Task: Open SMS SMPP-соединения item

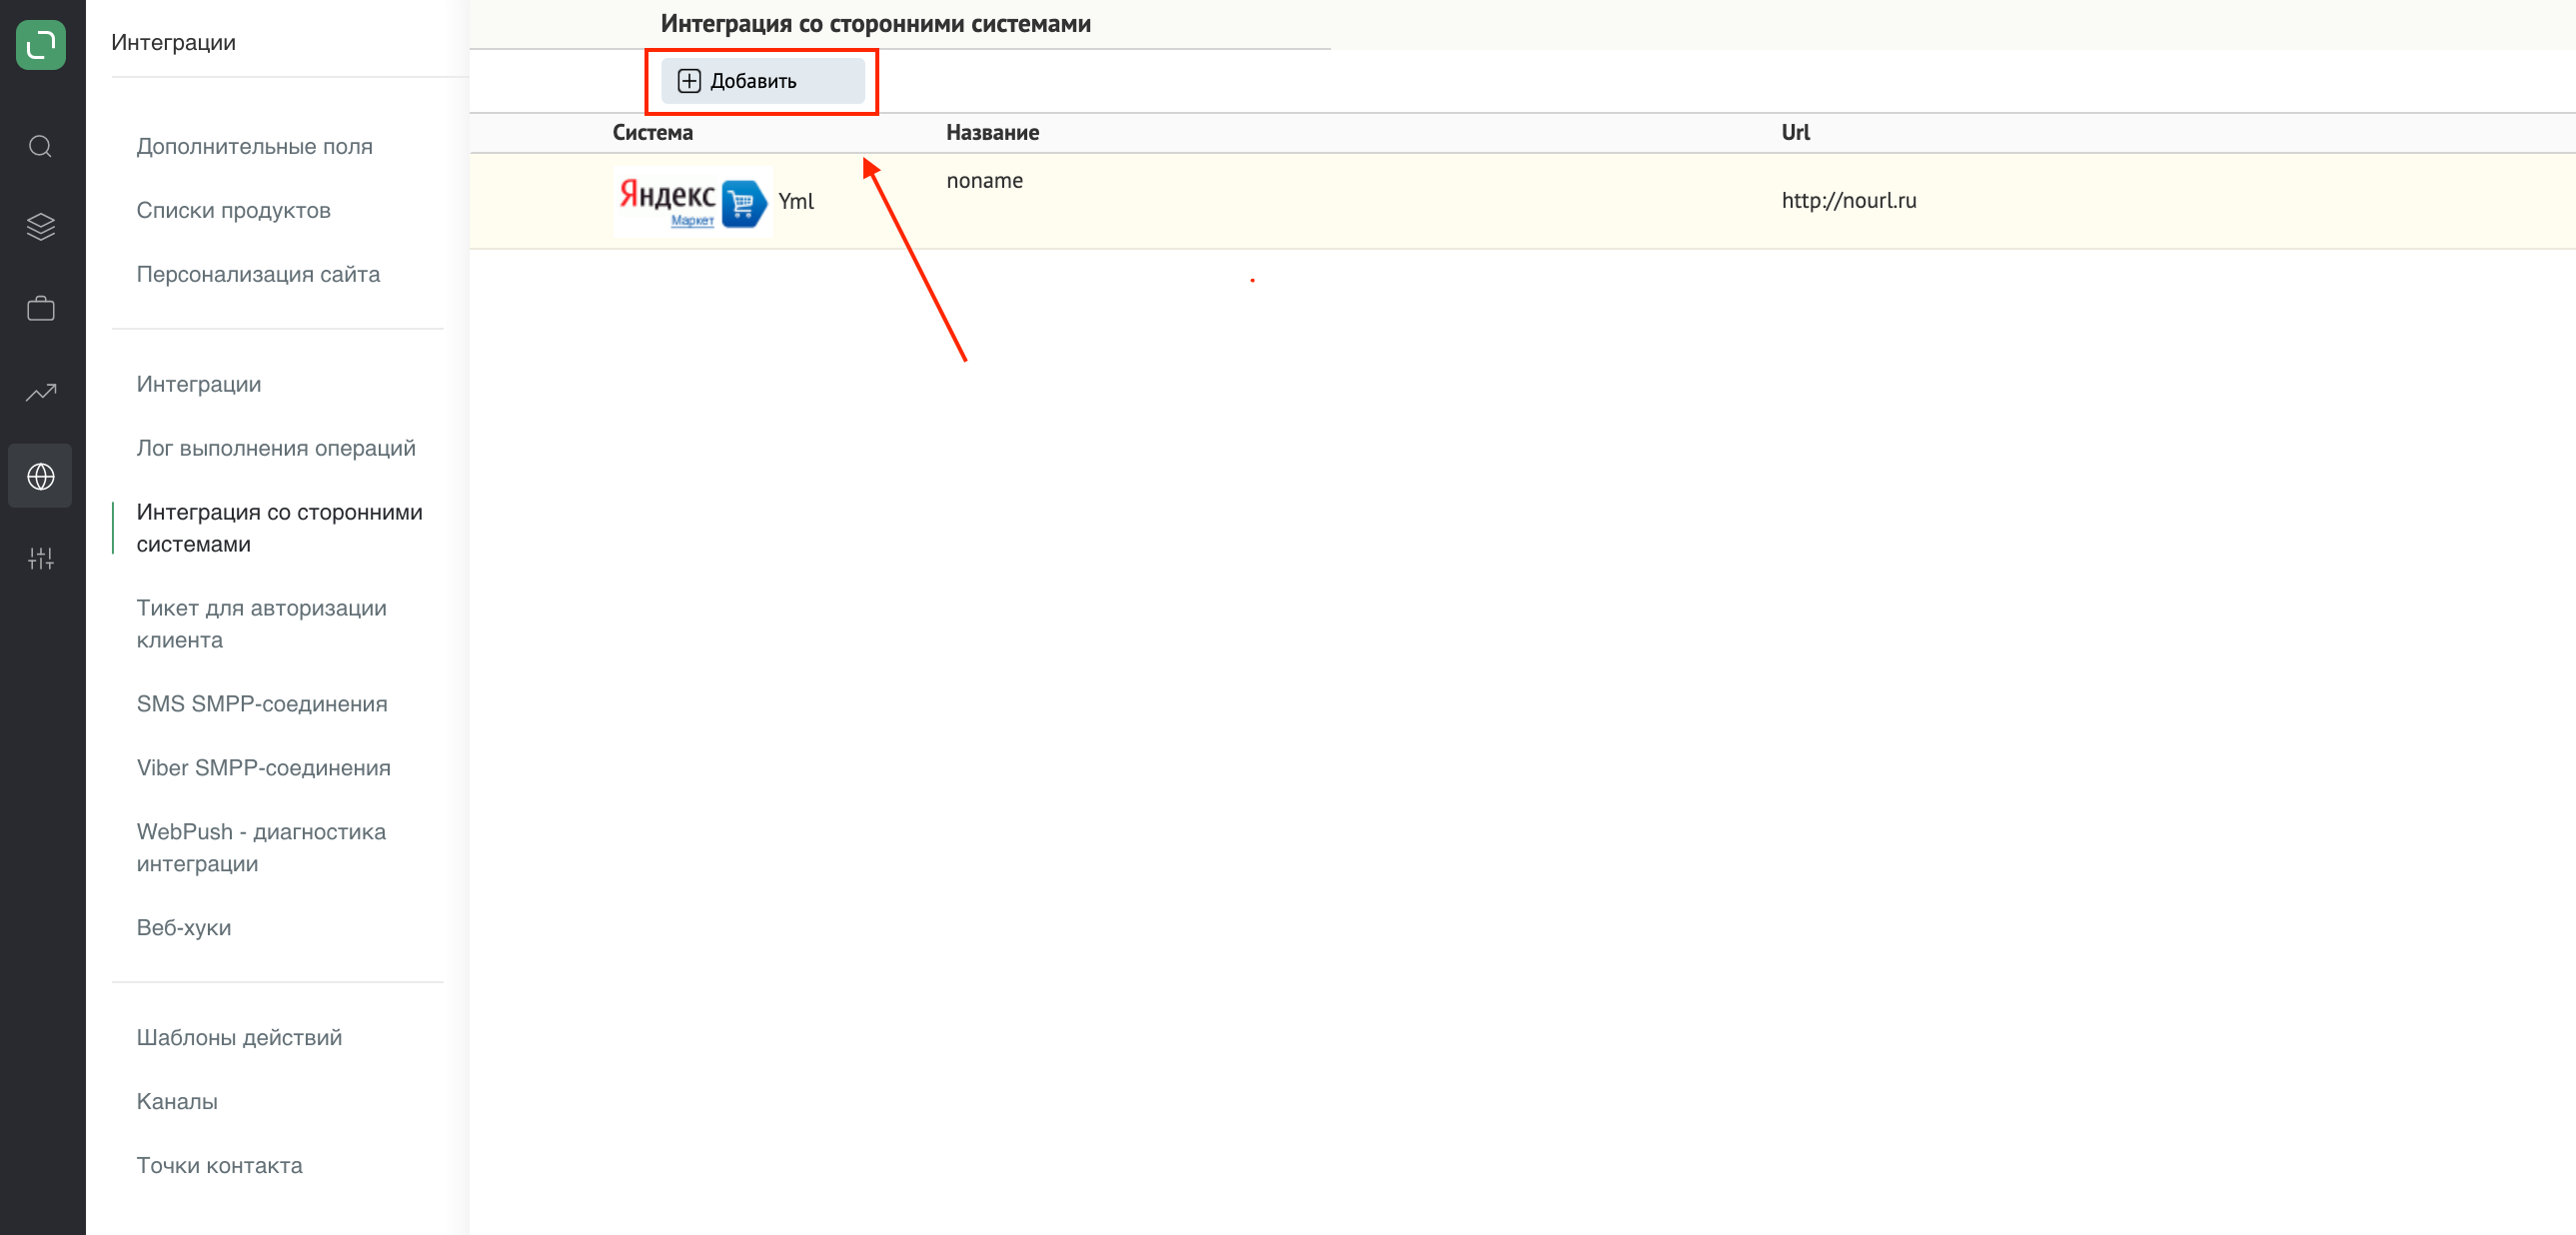Action: 262,704
